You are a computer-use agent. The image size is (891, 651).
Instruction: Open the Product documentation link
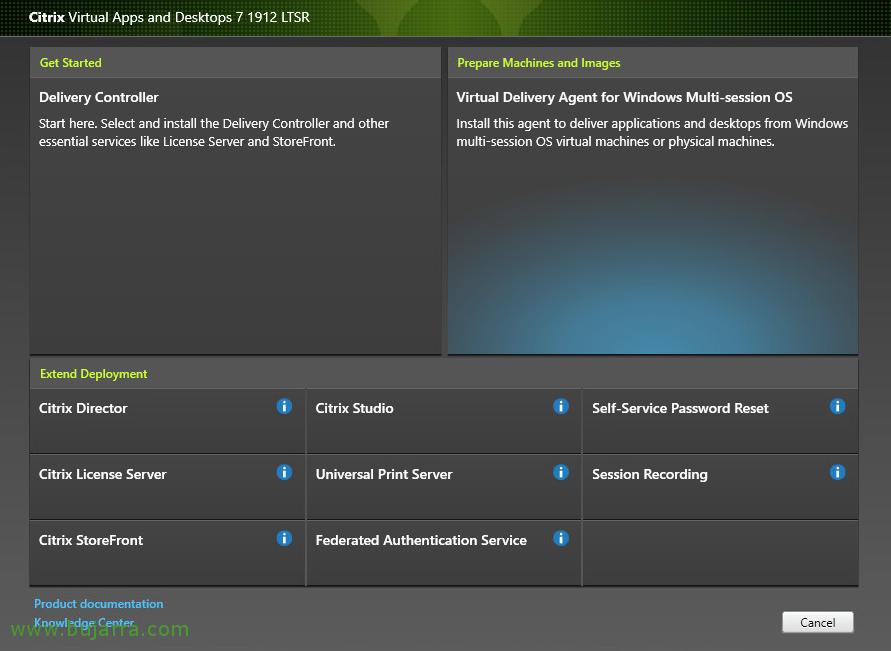pos(98,604)
